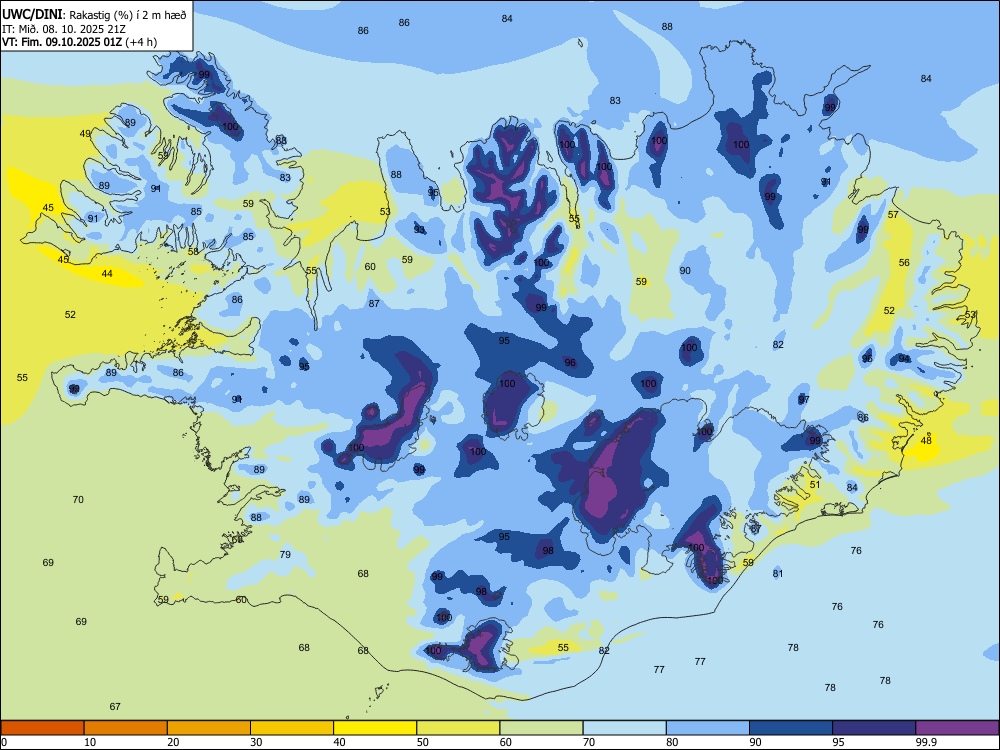1000x750 pixels.
Task: Click the pale blue 70–80 legend swatch
Action: 625,728
